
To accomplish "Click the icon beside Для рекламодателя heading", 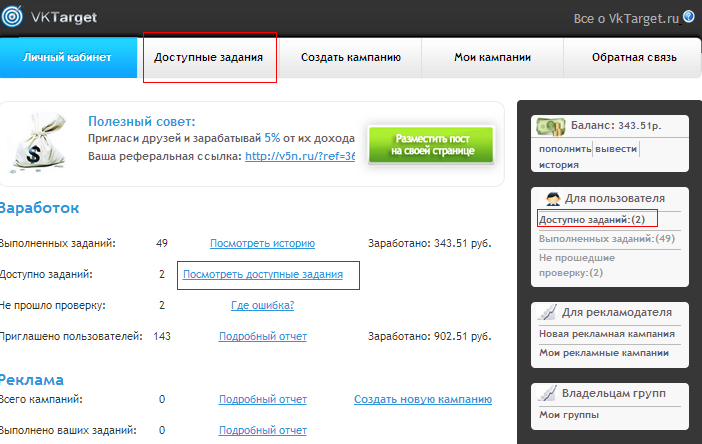I will (x=548, y=312).
